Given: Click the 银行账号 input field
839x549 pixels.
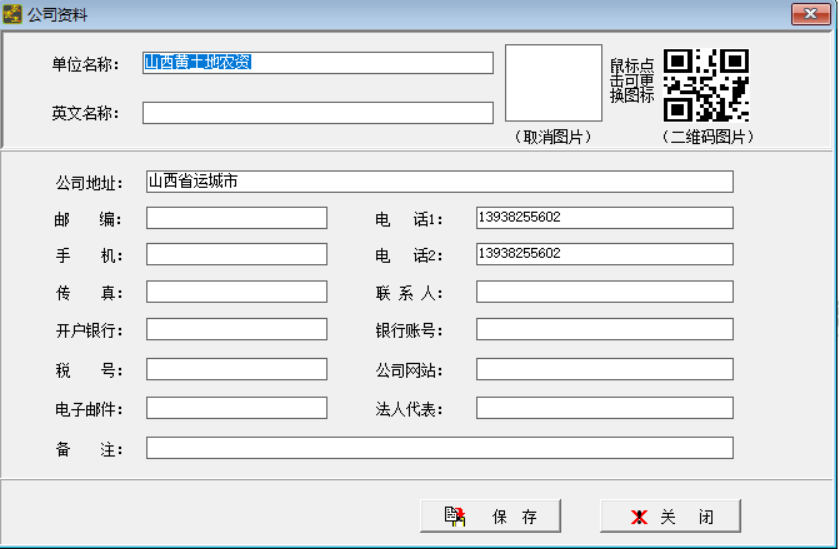Looking at the screenshot, I should (x=605, y=330).
